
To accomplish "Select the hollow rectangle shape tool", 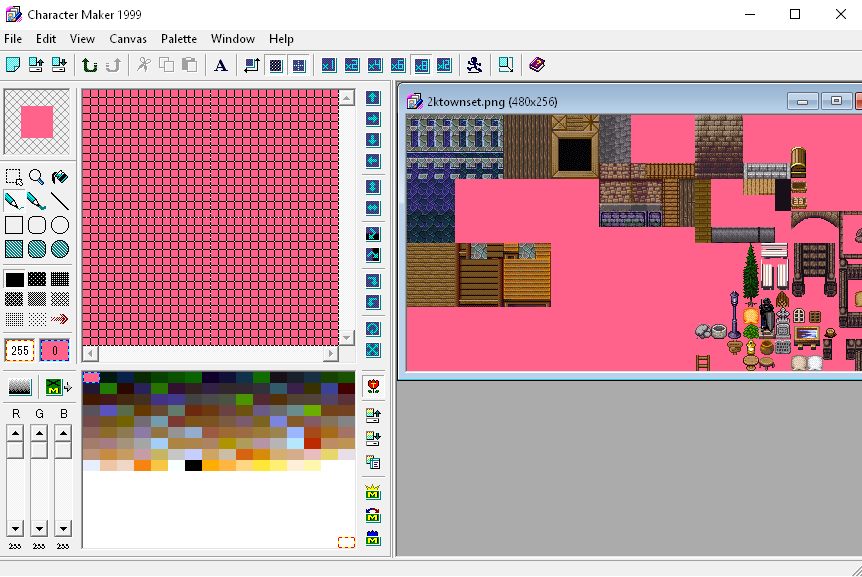I will coord(14,225).
